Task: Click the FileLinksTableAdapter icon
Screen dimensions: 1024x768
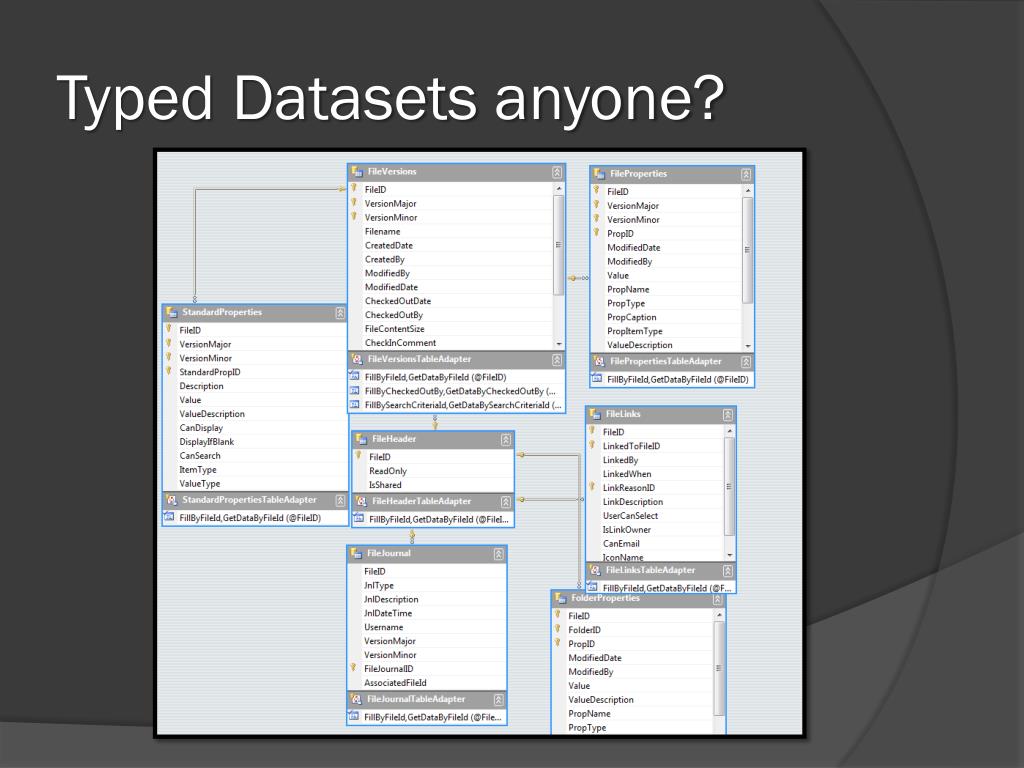Action: [595, 570]
